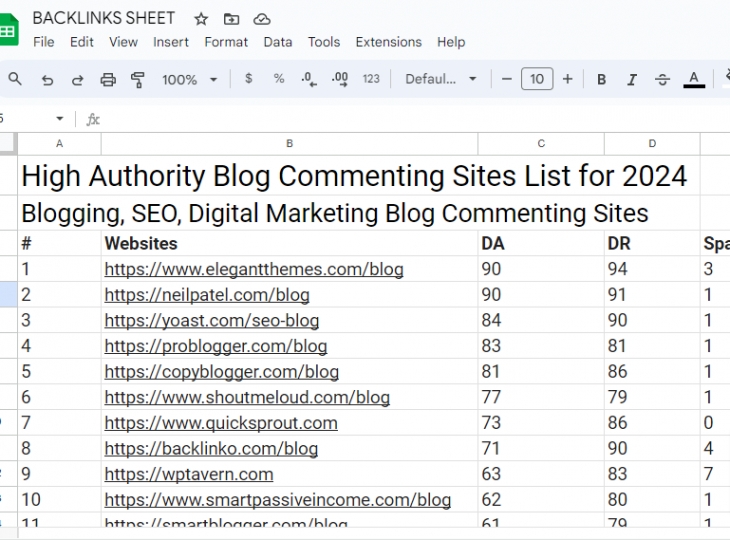Activate the paint format tool
The width and height of the screenshot is (730, 540).
click(138, 80)
